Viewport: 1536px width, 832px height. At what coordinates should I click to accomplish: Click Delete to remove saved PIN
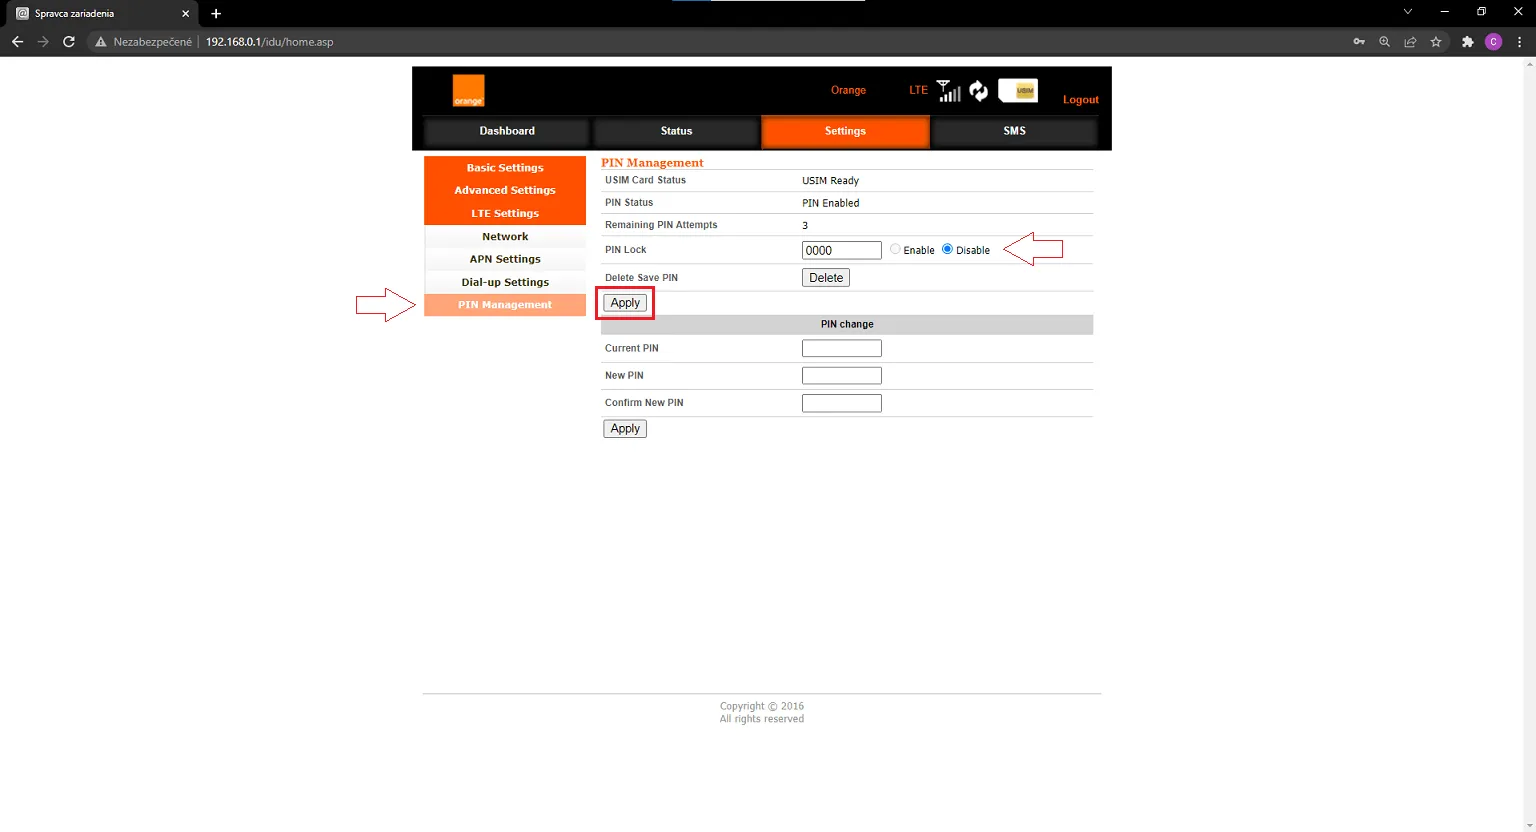click(826, 278)
